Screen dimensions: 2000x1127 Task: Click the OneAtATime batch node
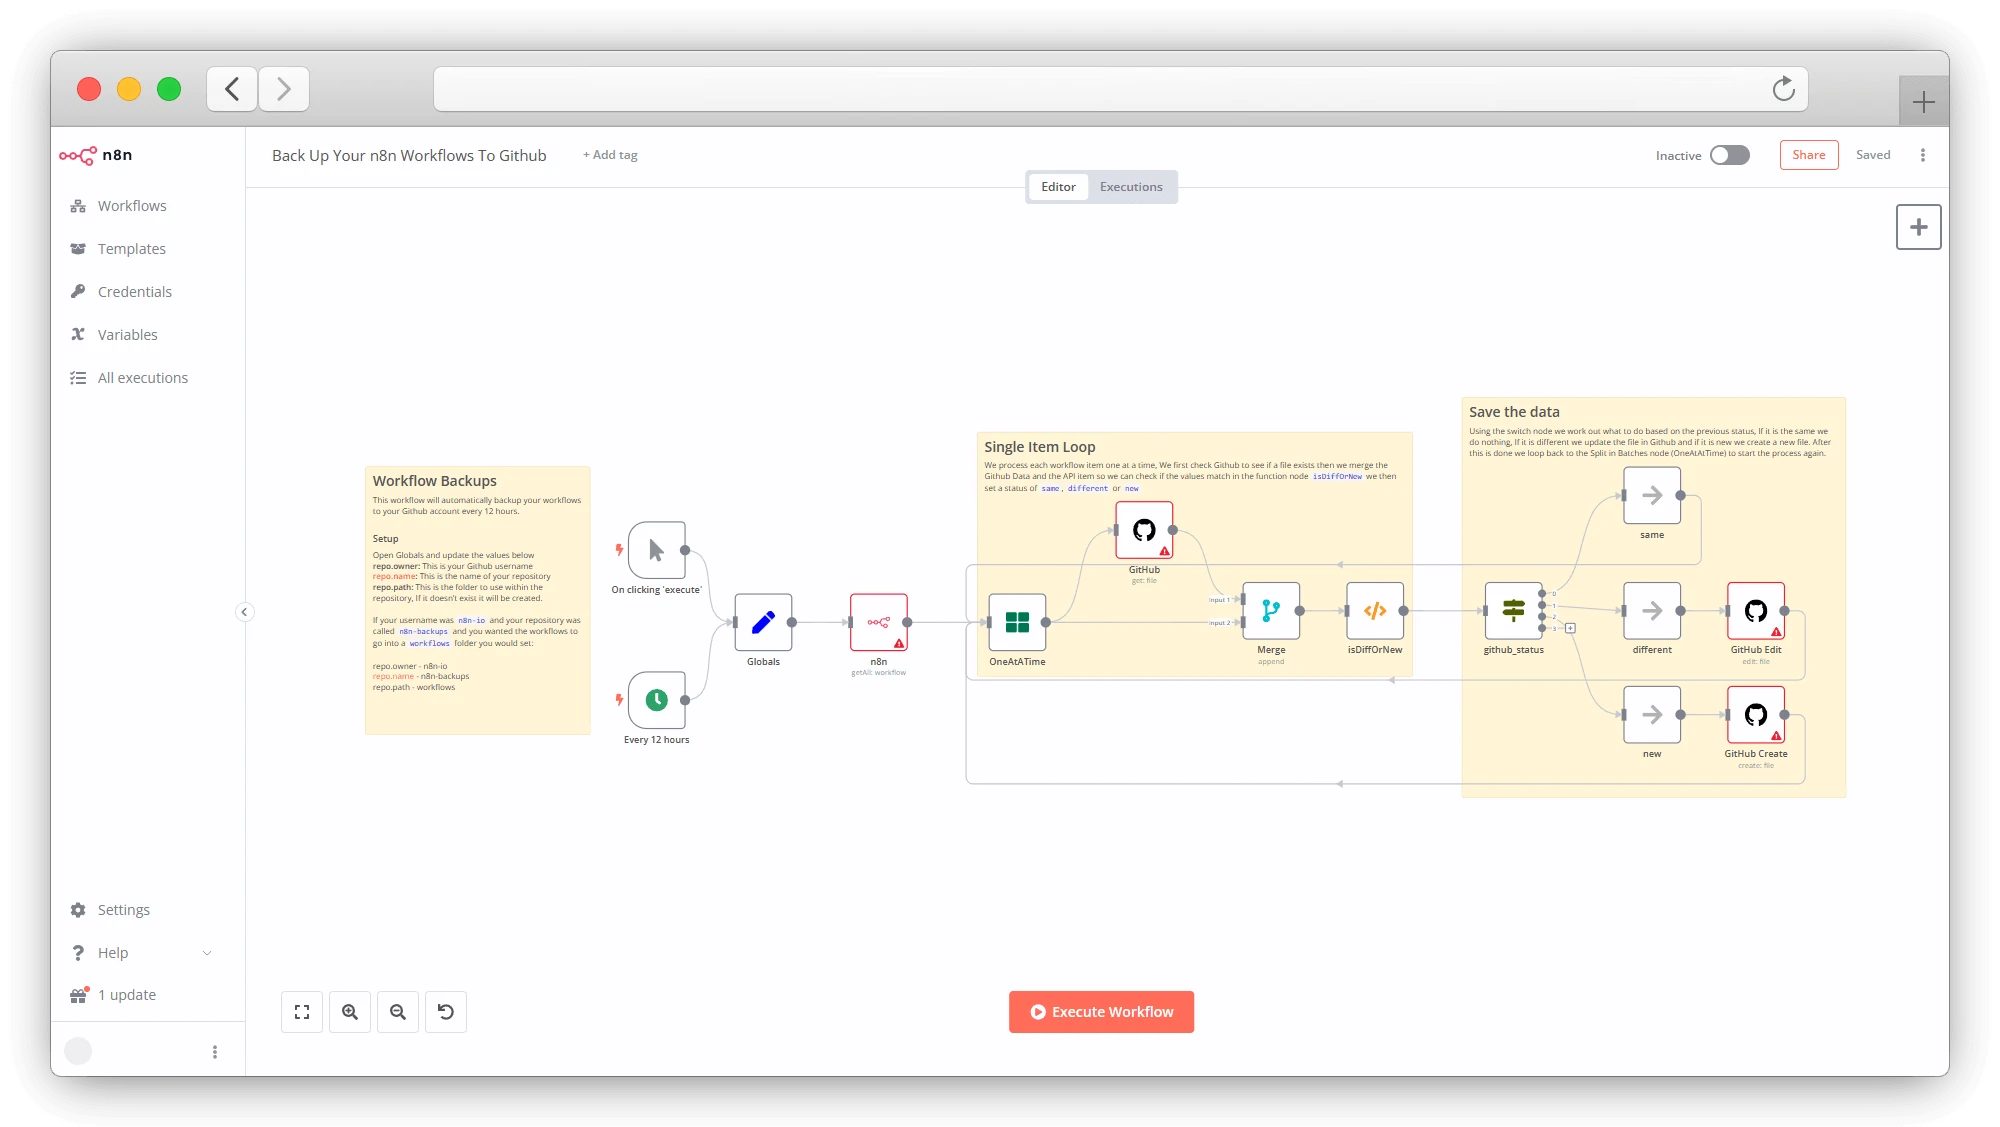click(x=1017, y=622)
